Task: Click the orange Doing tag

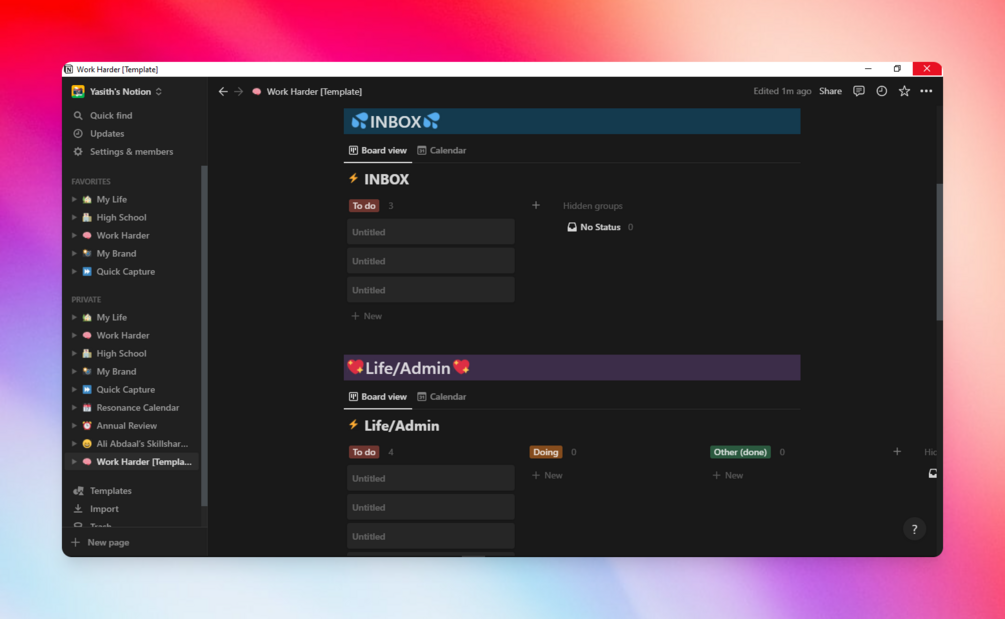Action: pos(545,452)
